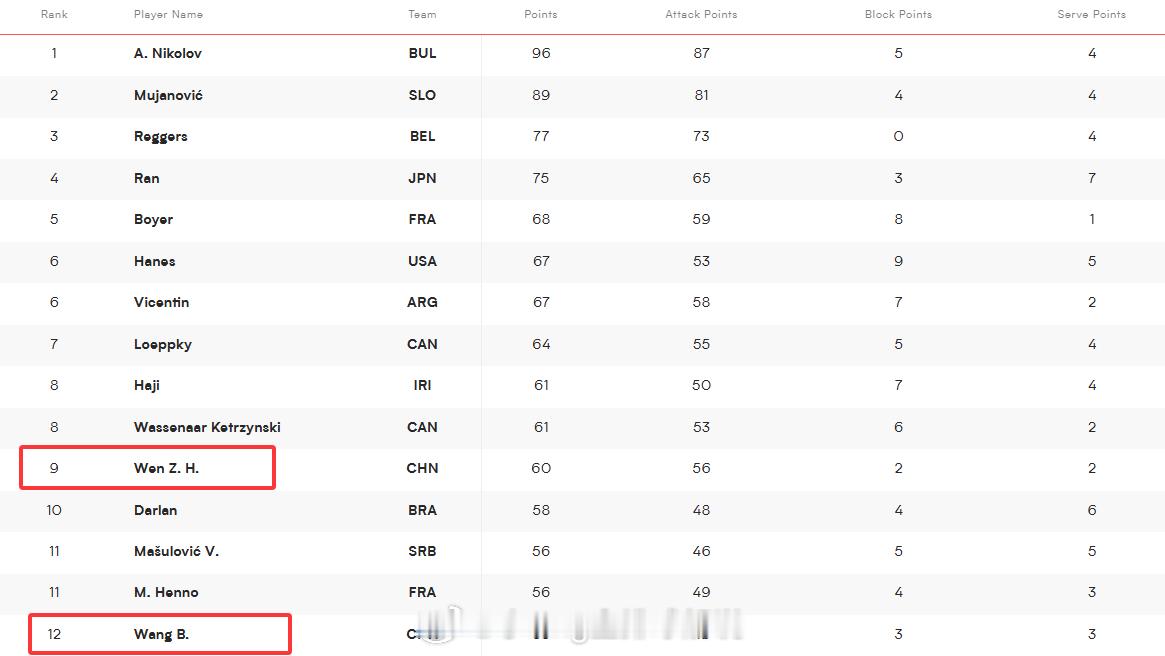Select the Reggers player name
The height and width of the screenshot is (656, 1165).
click(160, 137)
